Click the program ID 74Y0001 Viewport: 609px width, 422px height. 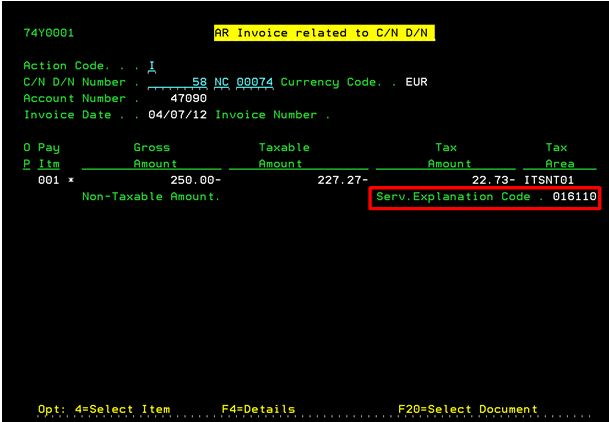[49, 33]
